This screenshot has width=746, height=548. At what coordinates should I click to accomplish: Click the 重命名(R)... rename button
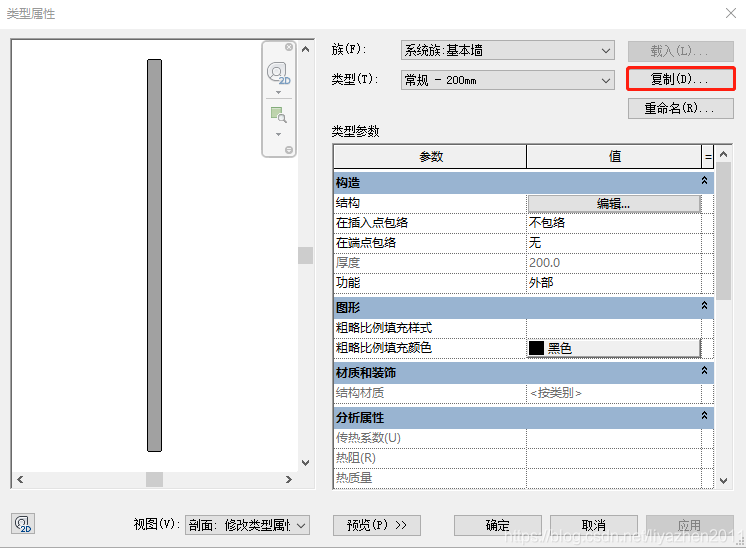681,108
